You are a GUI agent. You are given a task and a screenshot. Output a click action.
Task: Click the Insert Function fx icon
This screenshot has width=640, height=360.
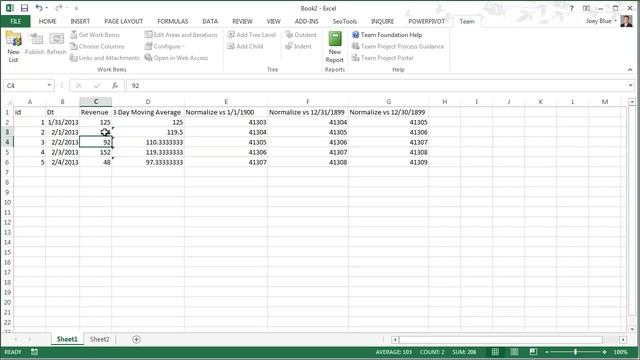point(115,85)
